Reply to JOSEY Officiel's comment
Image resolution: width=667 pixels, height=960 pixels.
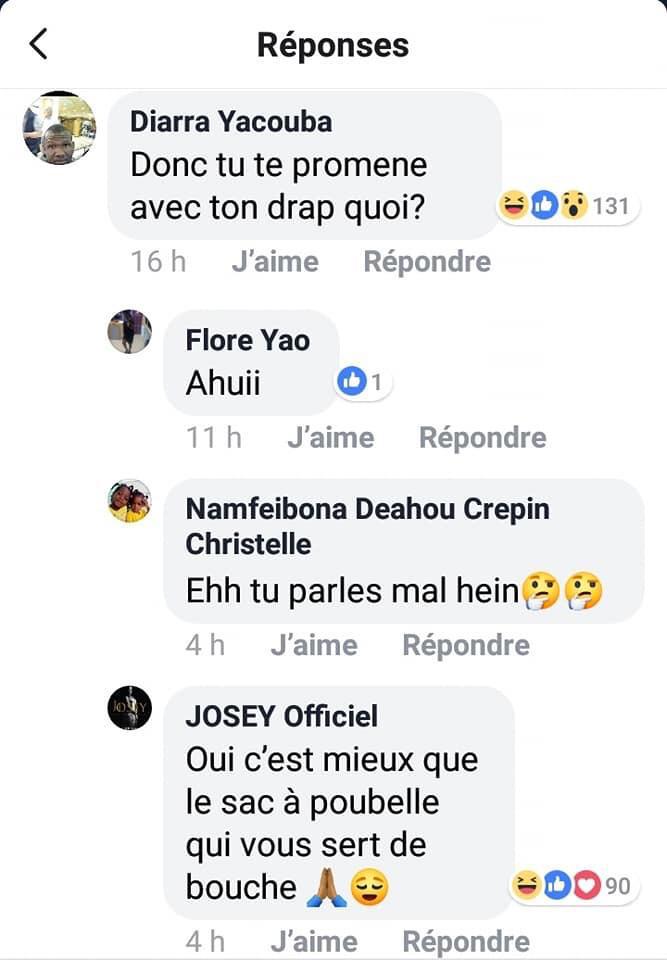point(465,941)
